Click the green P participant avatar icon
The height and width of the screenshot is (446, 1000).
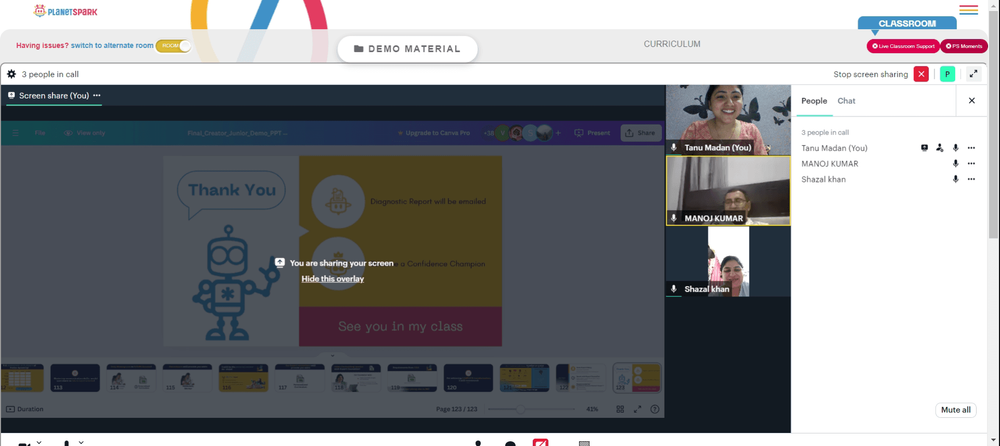click(948, 74)
